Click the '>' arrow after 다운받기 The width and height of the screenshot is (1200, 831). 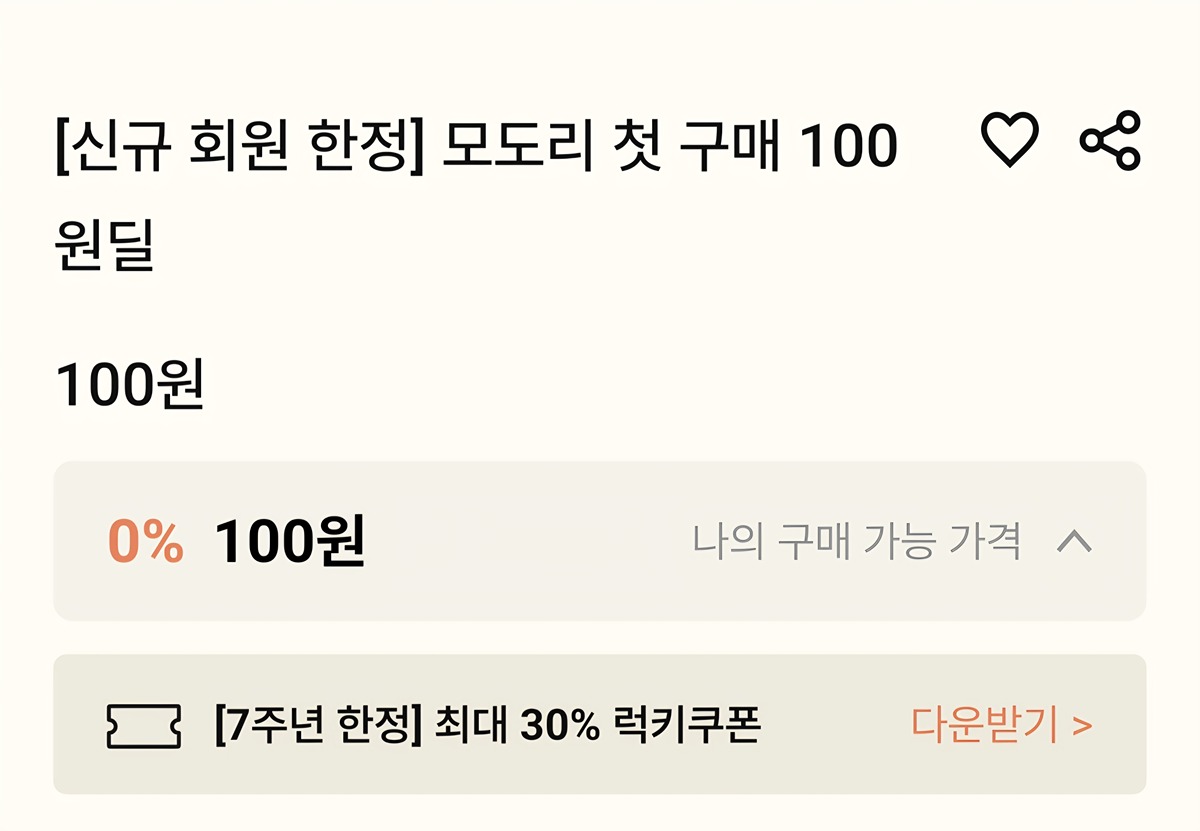point(1082,726)
